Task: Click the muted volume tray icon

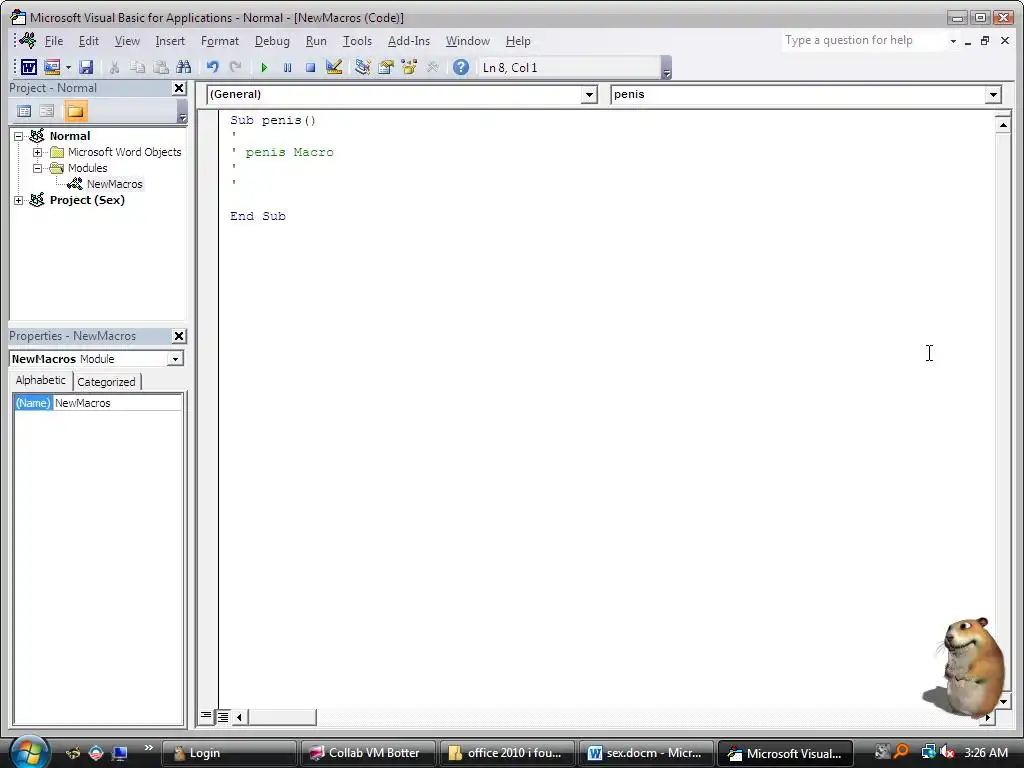Action: [947, 752]
